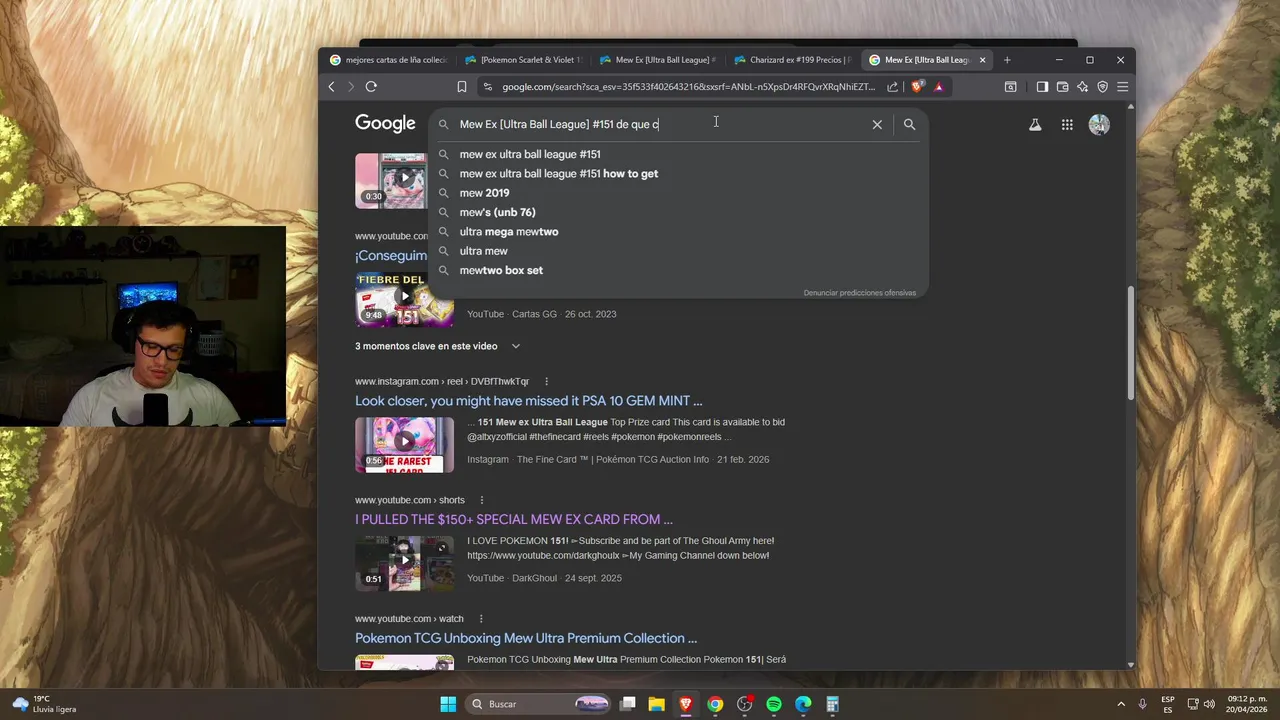Play DarkGhoul shorts video thumbnail 0:51
This screenshot has width=1280, height=720.
click(x=404, y=563)
